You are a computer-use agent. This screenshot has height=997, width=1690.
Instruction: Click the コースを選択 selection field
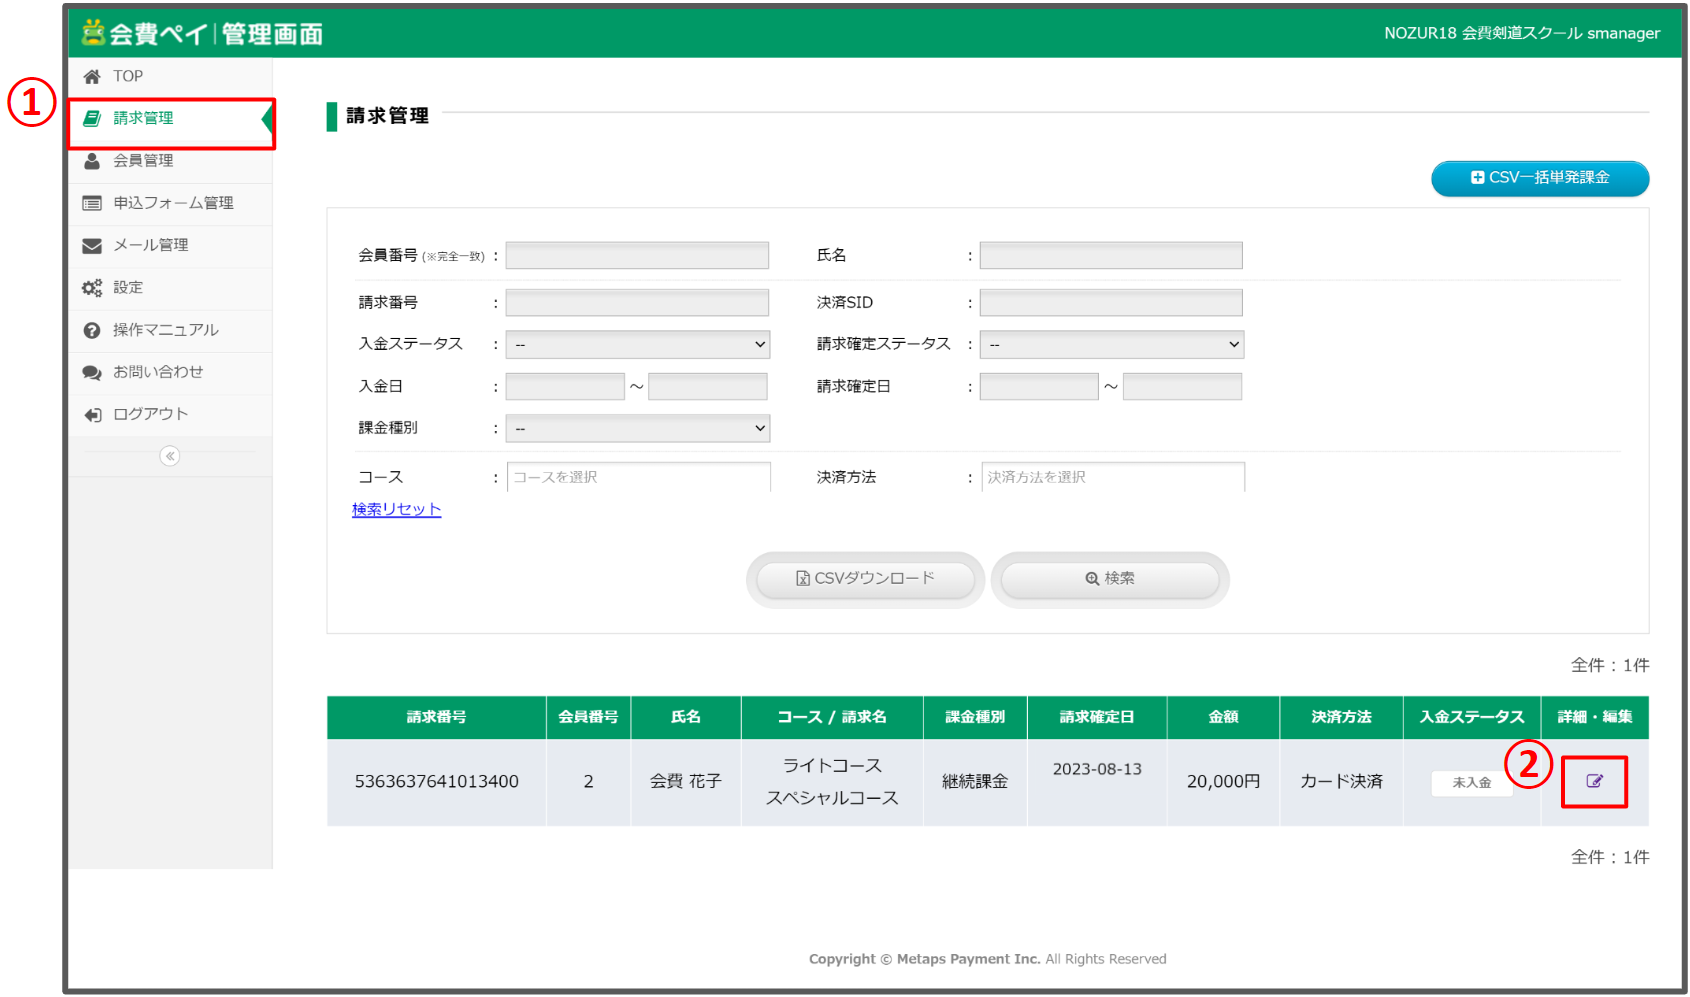(x=638, y=477)
